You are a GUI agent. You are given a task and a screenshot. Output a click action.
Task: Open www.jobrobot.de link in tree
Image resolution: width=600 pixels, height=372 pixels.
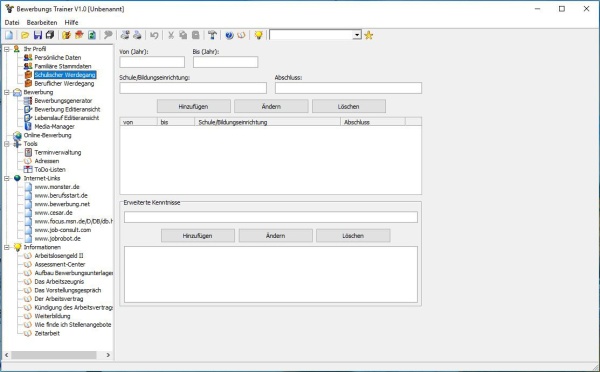57,238
